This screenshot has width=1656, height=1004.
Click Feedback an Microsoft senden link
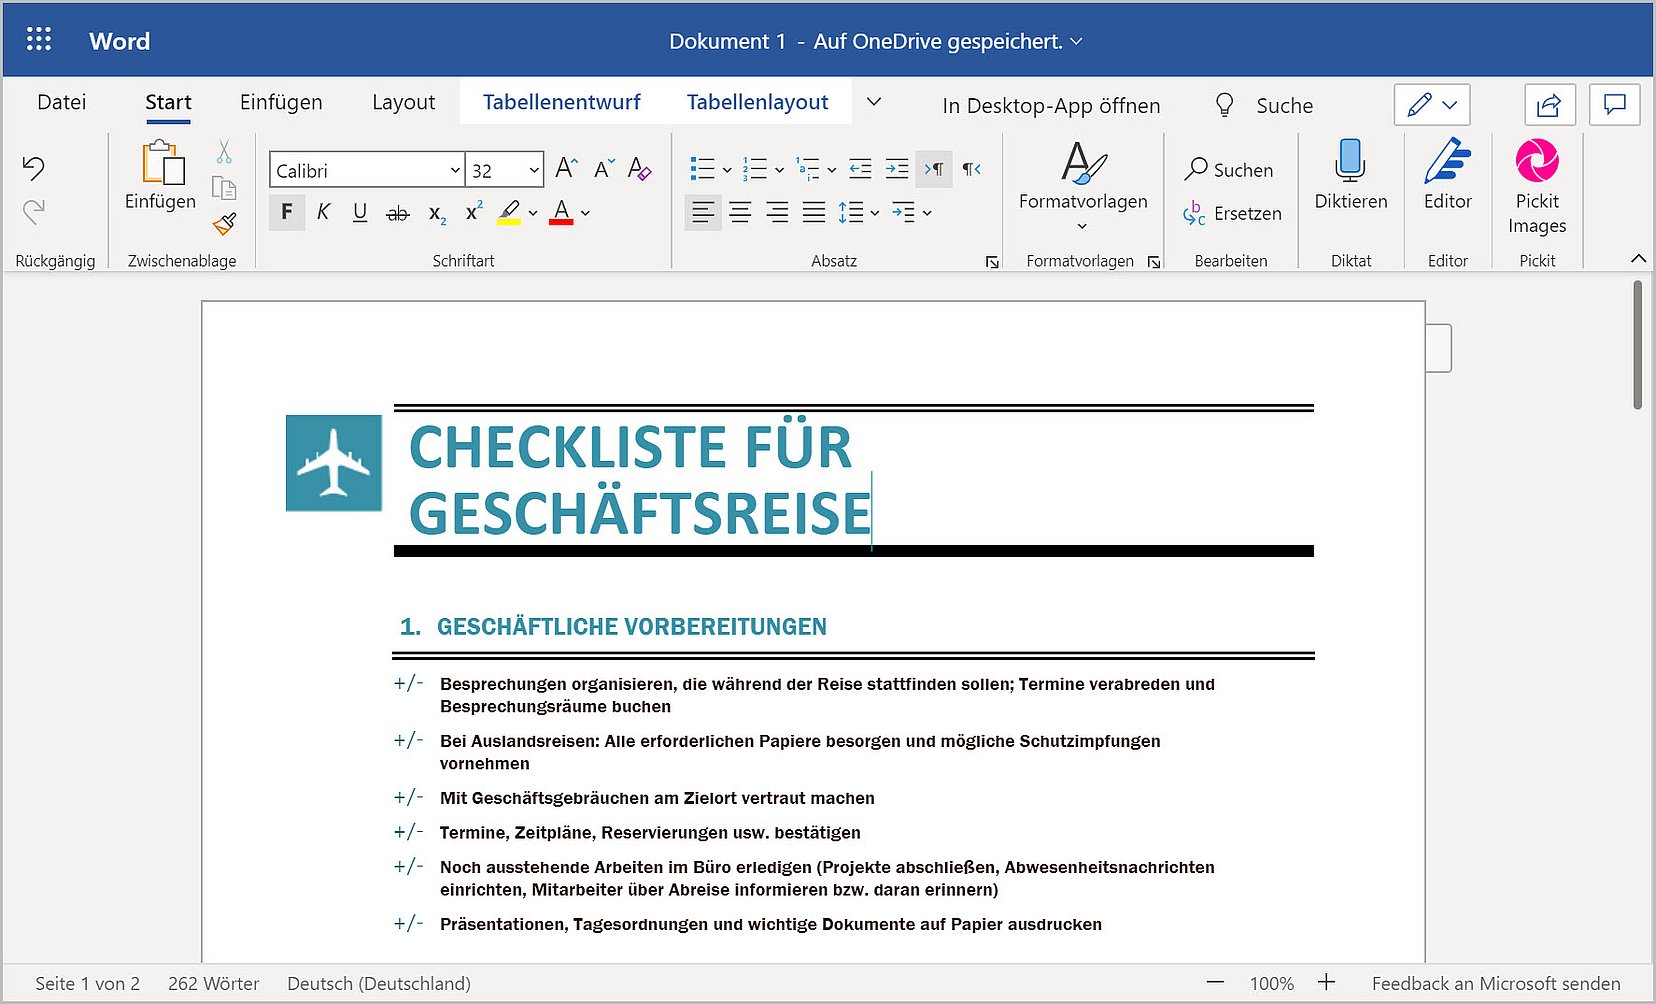(x=1495, y=983)
